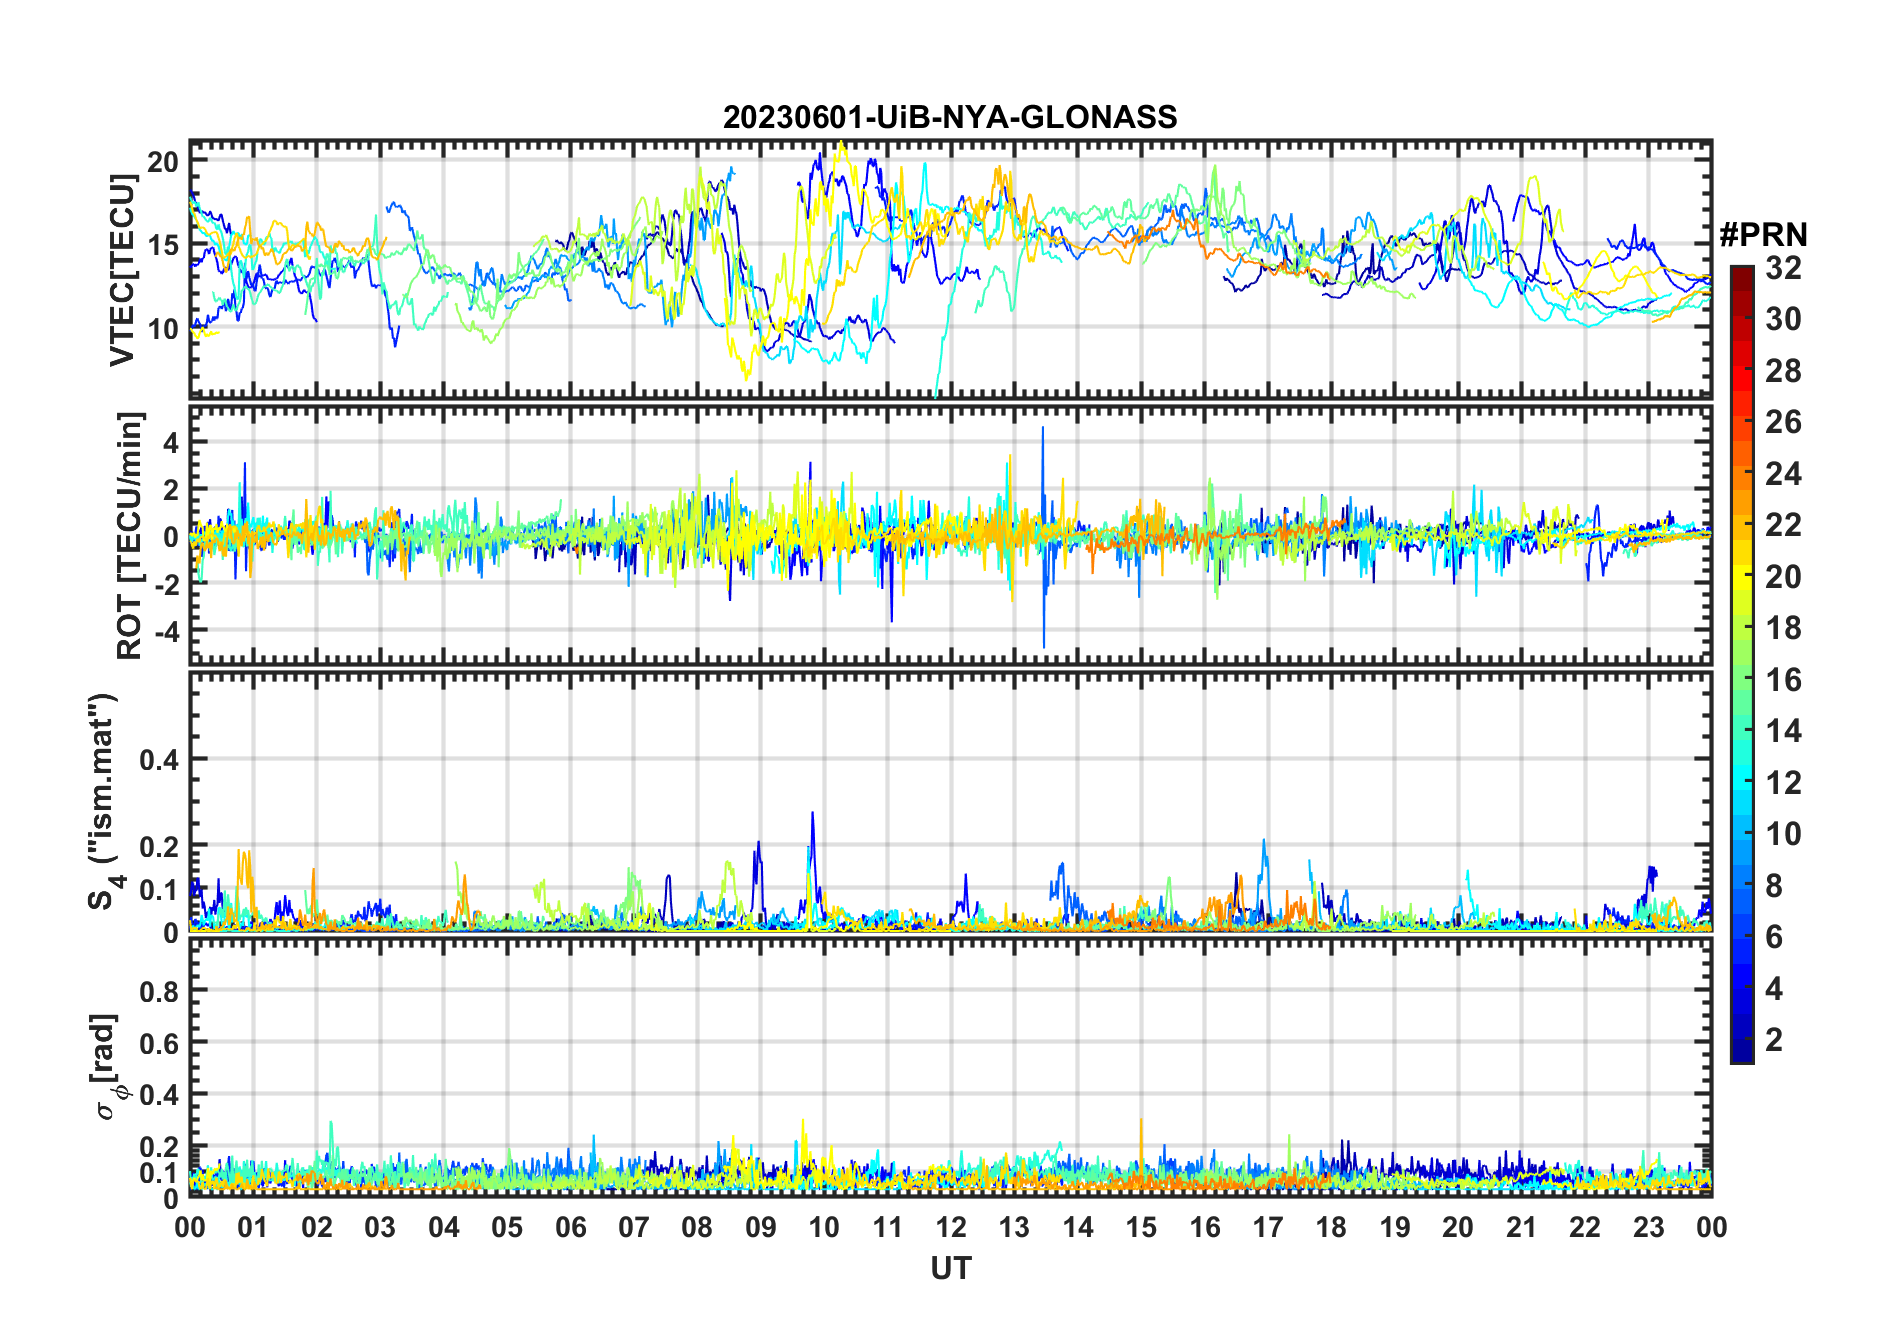Click the colorbar tick label 32
This screenshot has width=1902, height=1330.
click(1783, 268)
